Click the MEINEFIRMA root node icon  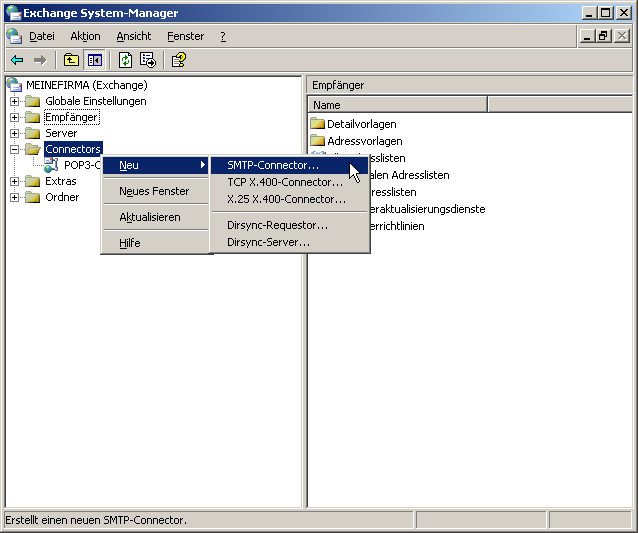pos(14,85)
